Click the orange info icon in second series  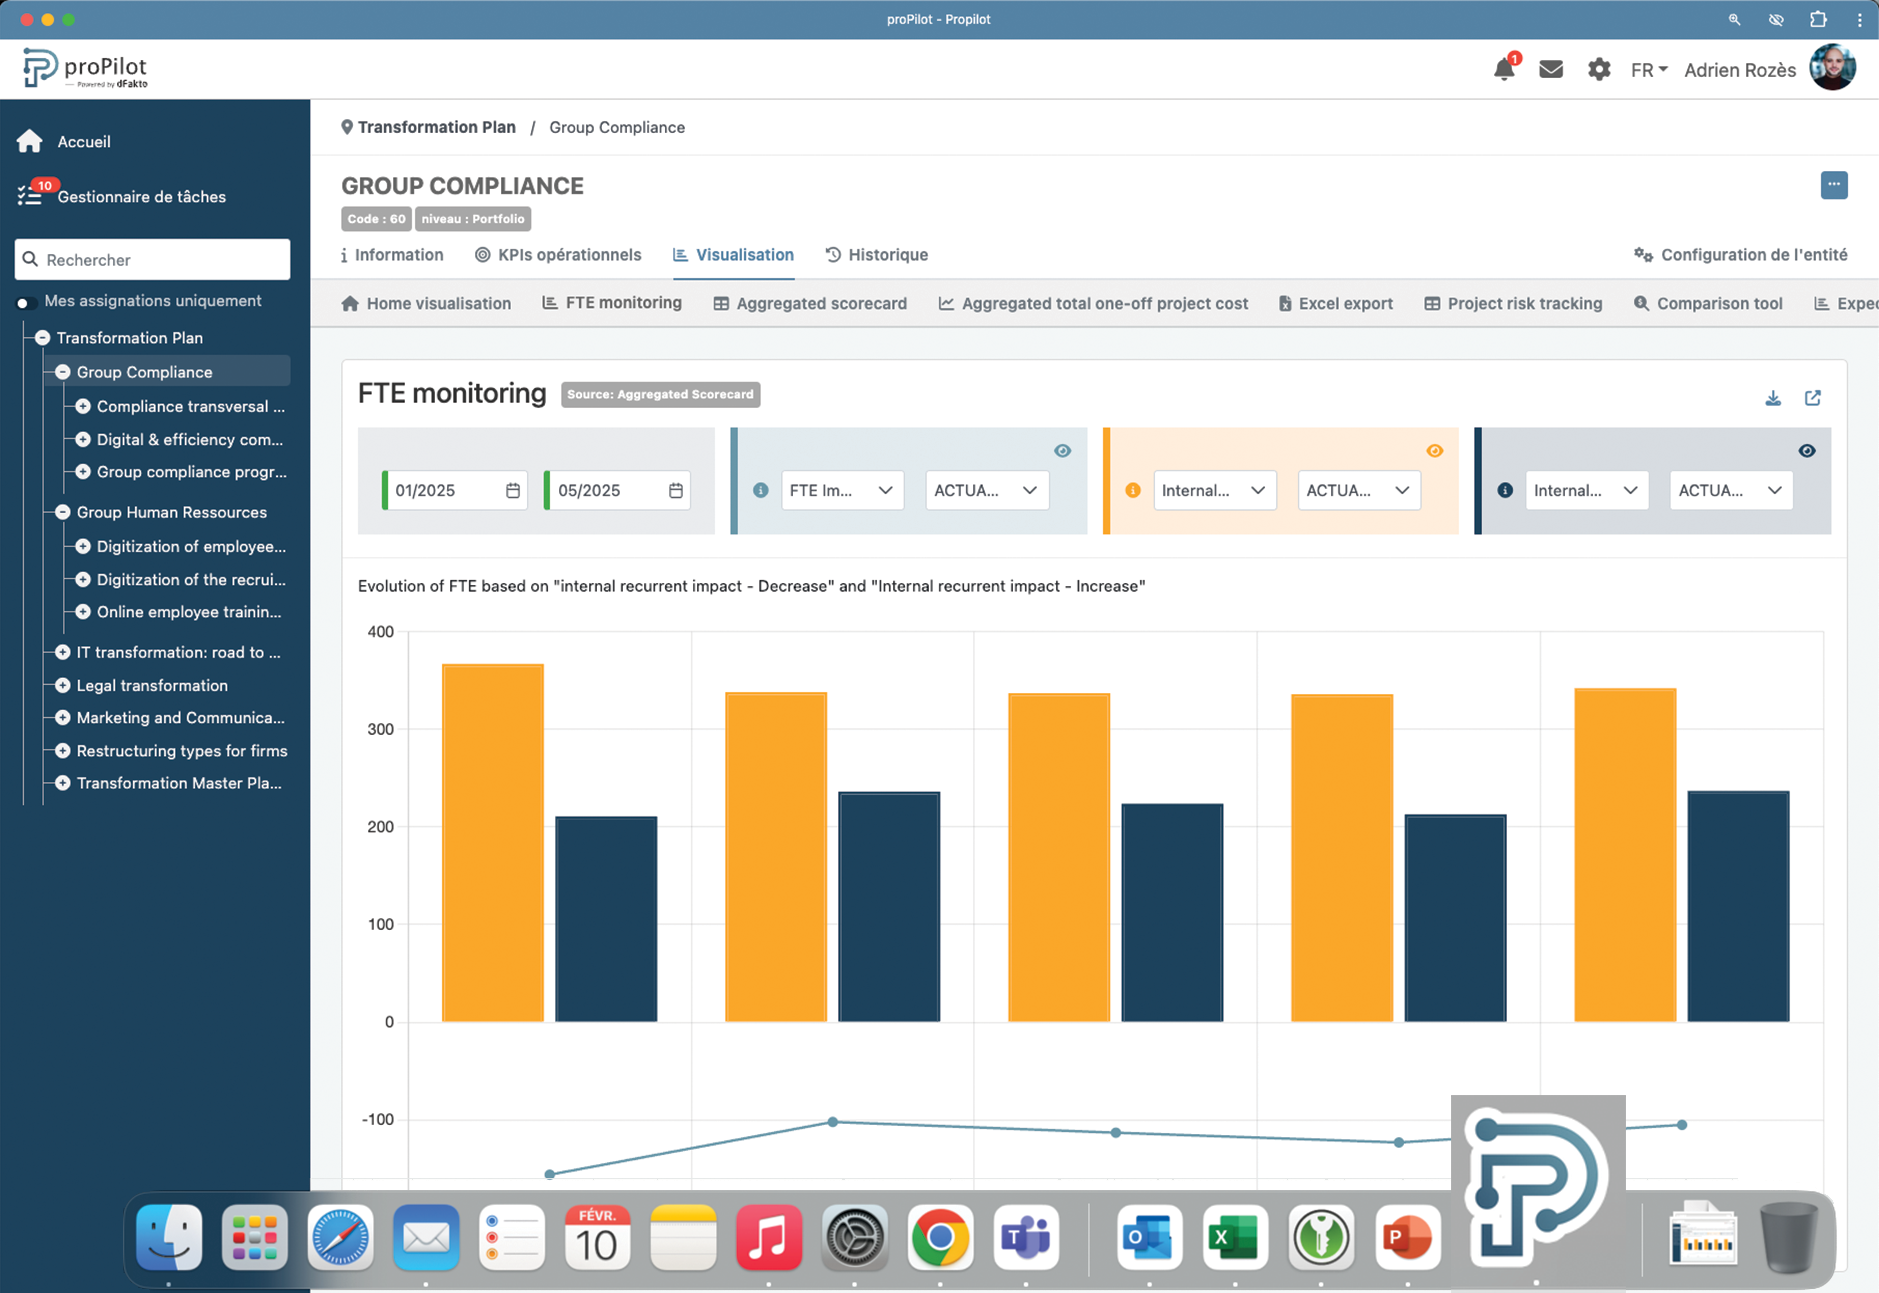[x=1132, y=490]
